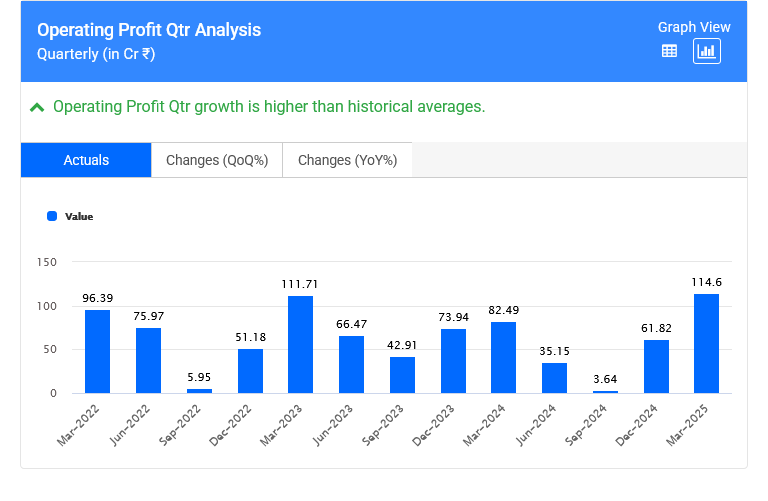Click the Mar-2025 bar
This screenshot has height=501, width=768.
706,343
